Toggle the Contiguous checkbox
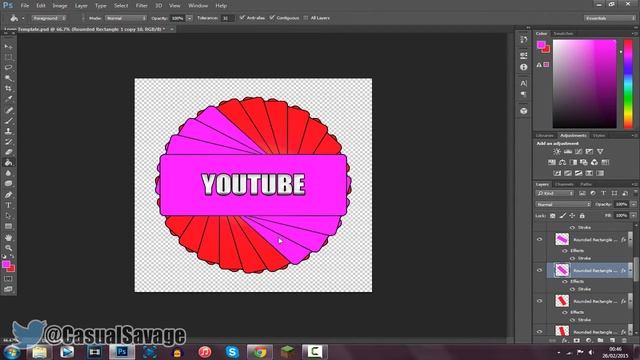Screen dimensions: 640x360 (x=272, y=18)
